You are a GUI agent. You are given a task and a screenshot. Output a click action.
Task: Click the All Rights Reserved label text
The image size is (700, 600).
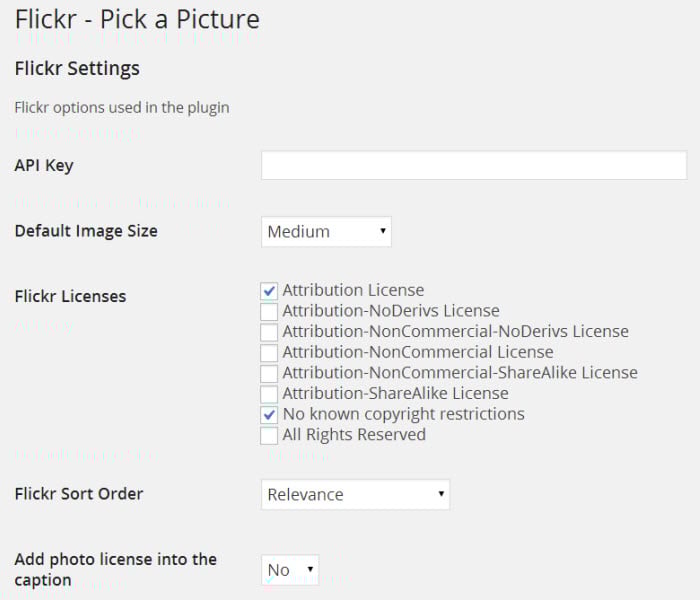[354, 434]
